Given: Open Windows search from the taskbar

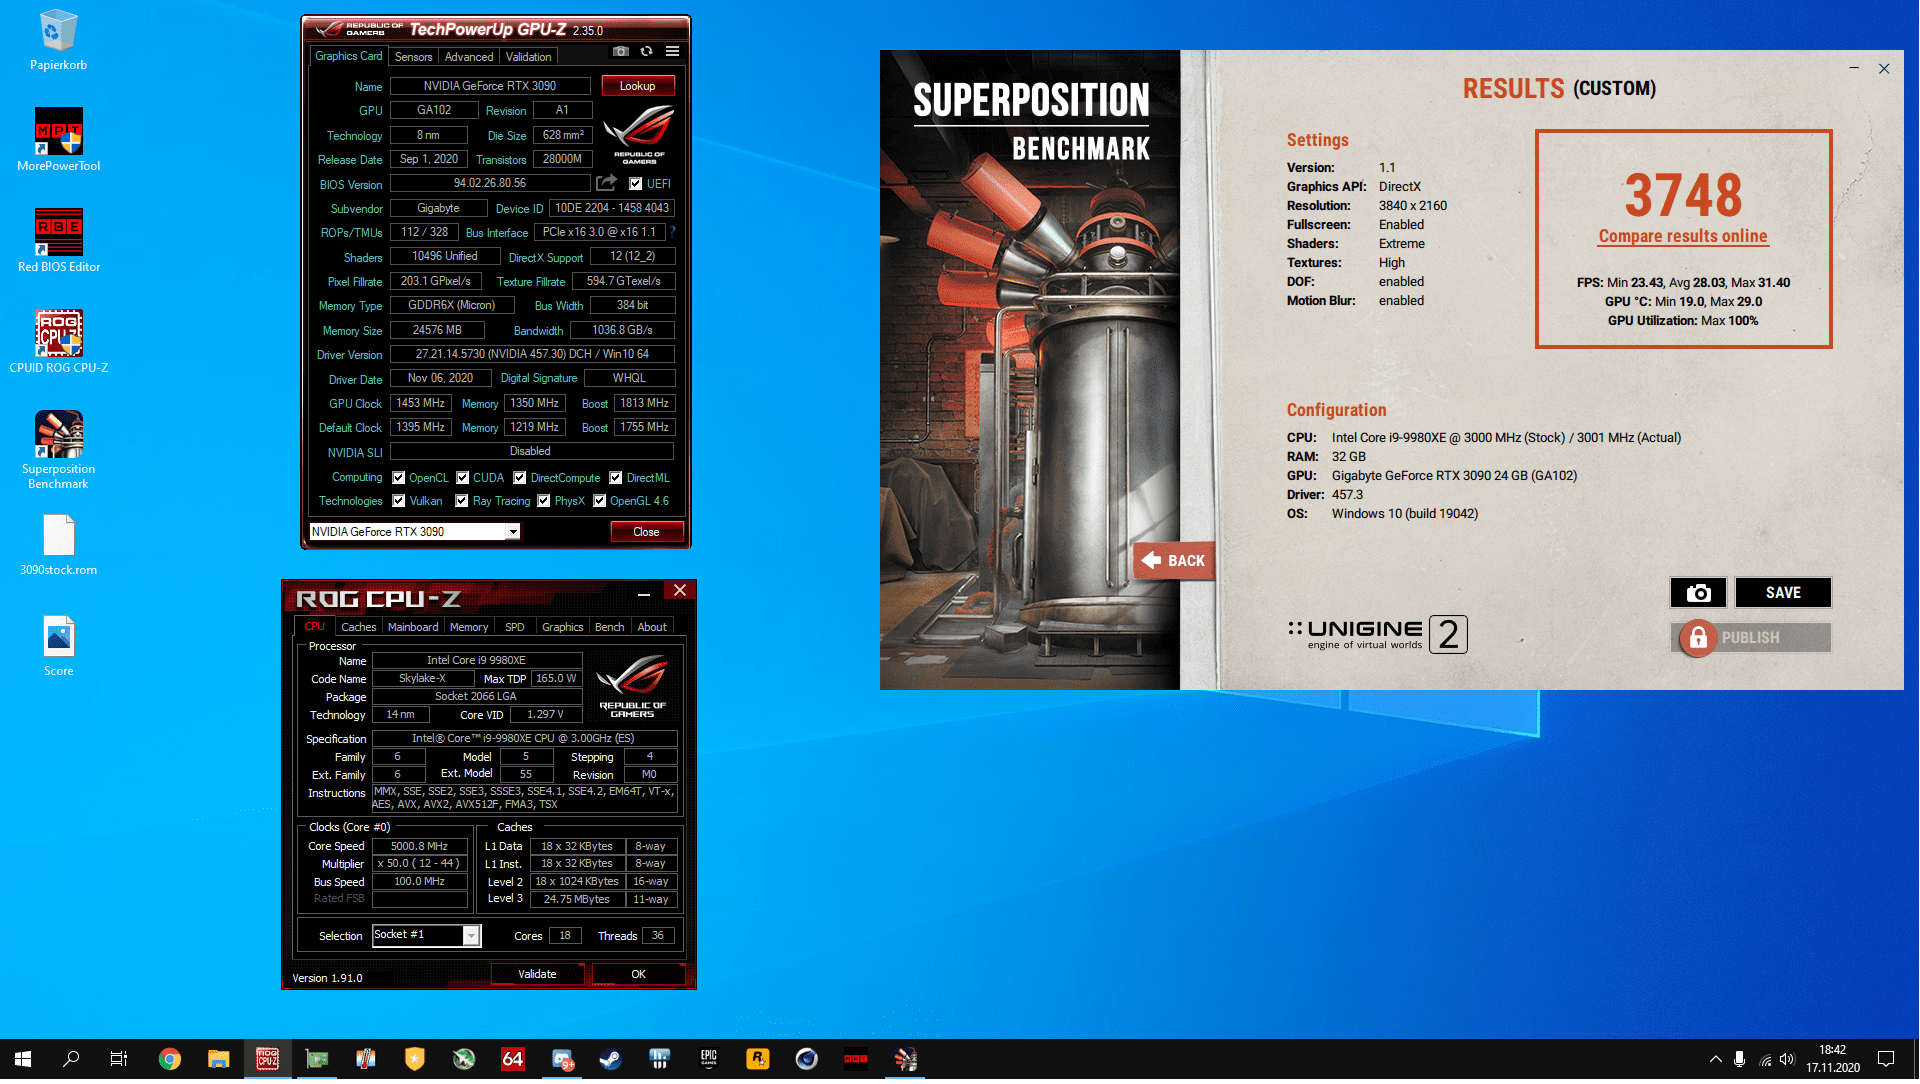Looking at the screenshot, I should (x=71, y=1059).
